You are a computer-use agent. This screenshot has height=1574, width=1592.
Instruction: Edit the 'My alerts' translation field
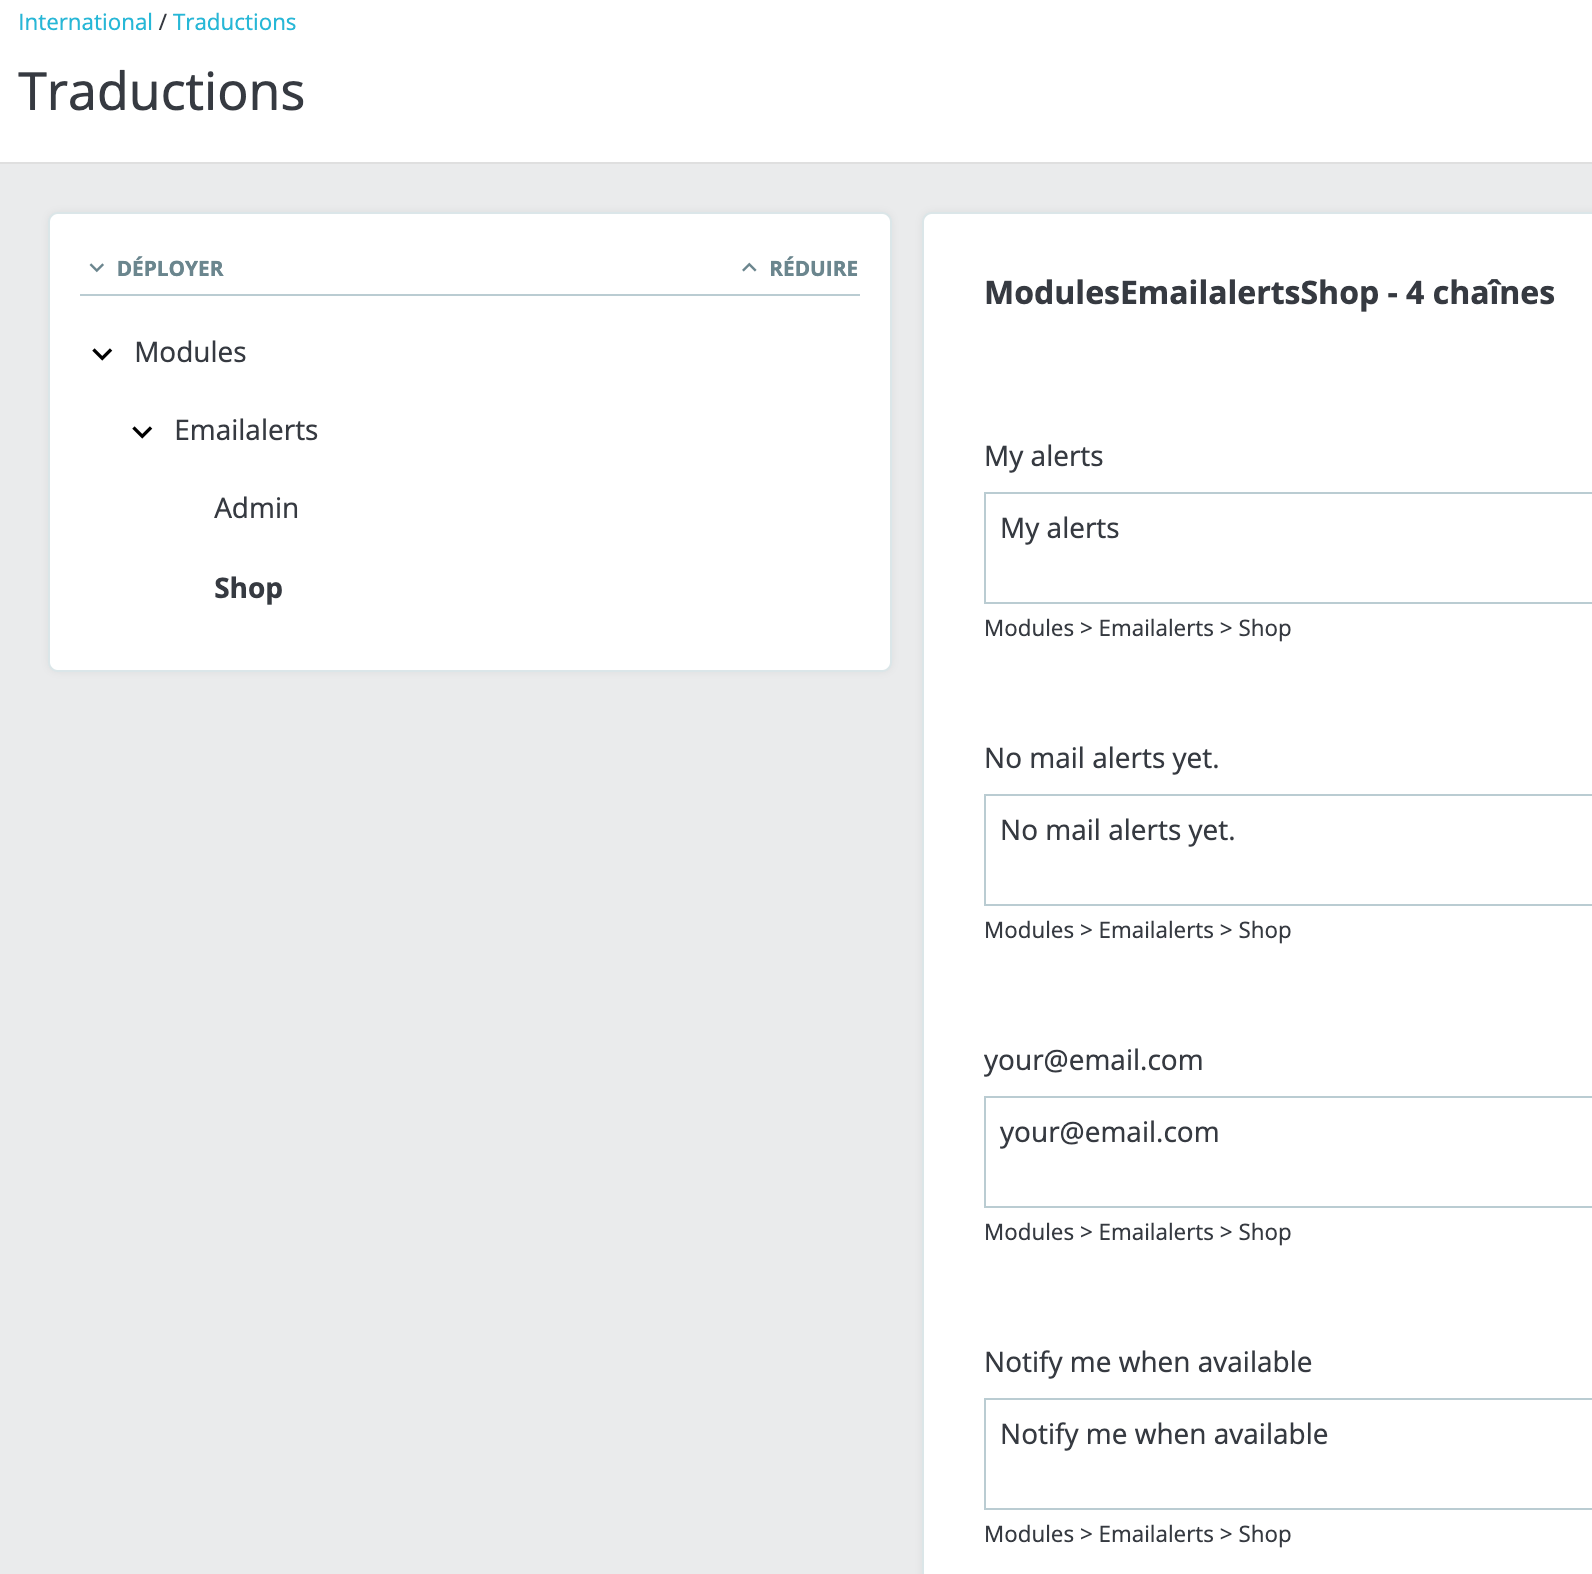click(1288, 548)
